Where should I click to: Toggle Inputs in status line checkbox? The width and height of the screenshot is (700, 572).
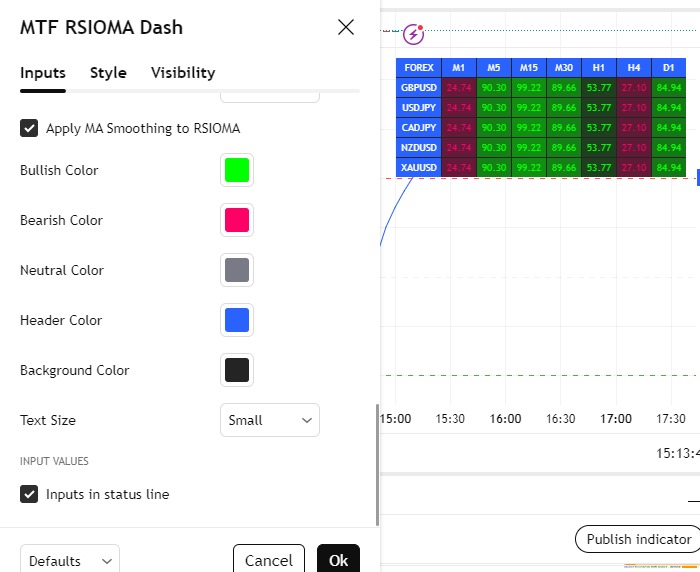click(x=29, y=494)
